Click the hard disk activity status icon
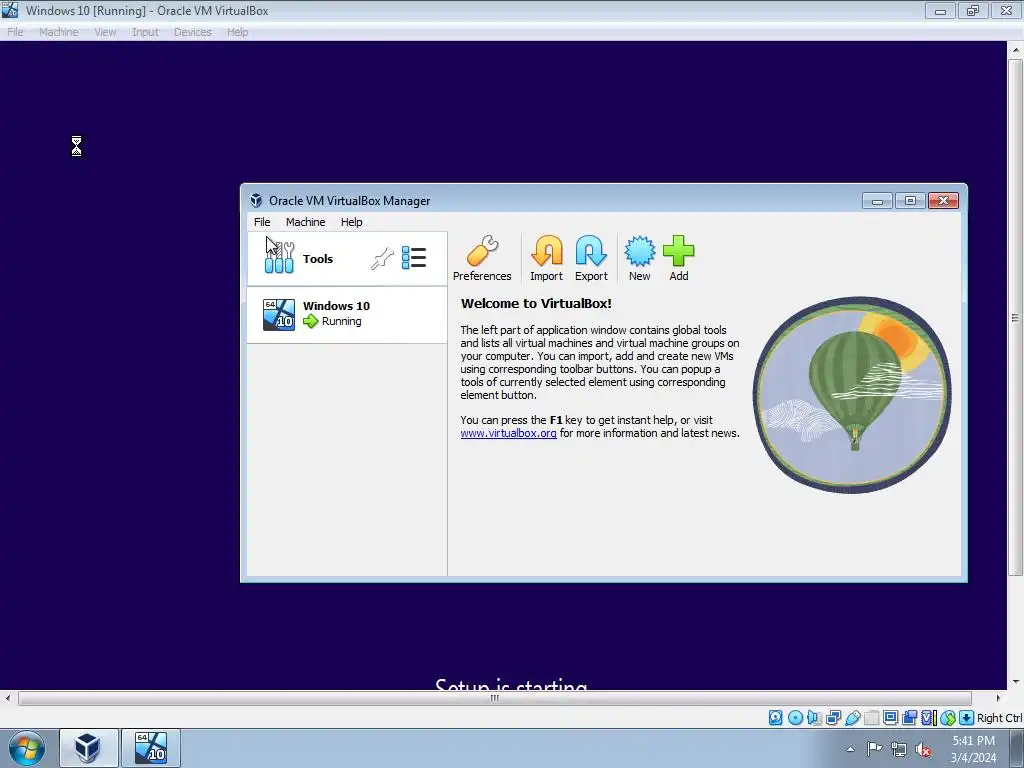 click(775, 718)
